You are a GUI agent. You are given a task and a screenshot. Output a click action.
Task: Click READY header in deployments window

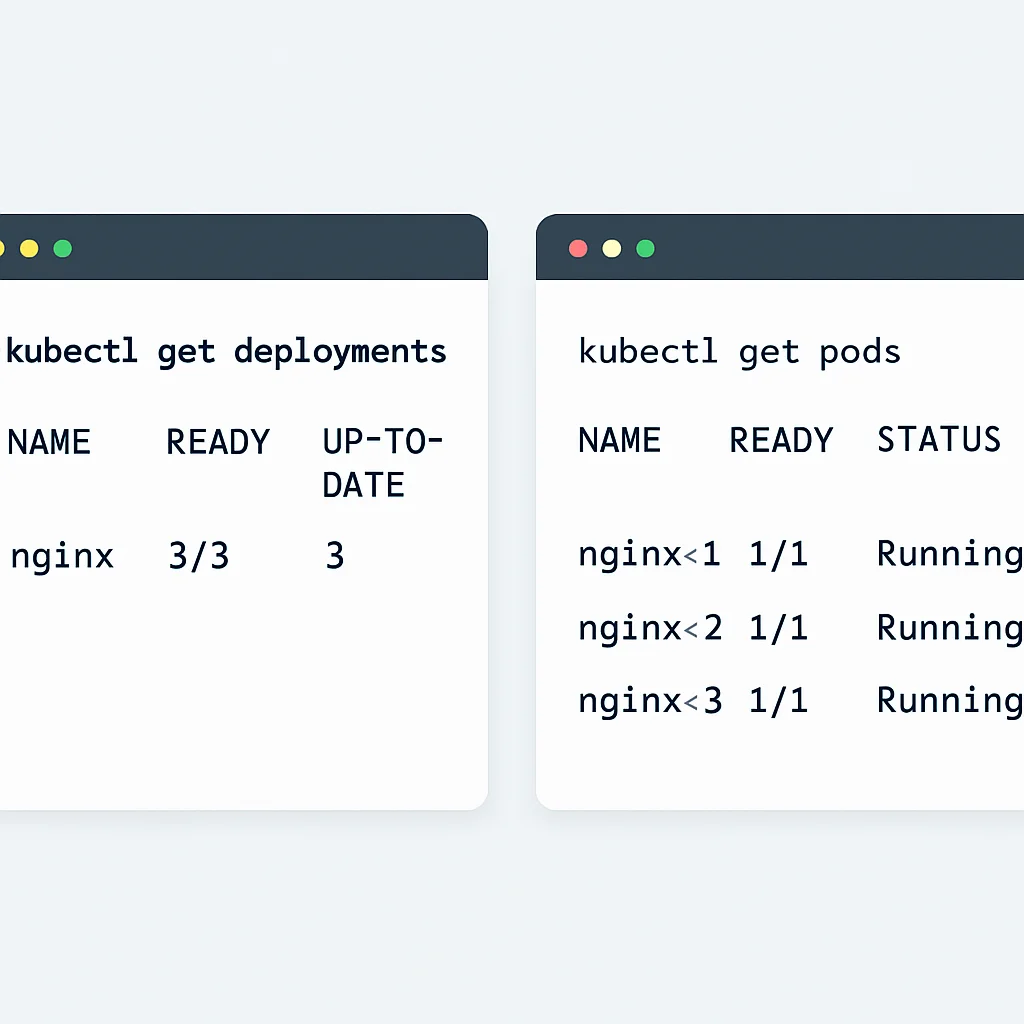[x=217, y=442]
